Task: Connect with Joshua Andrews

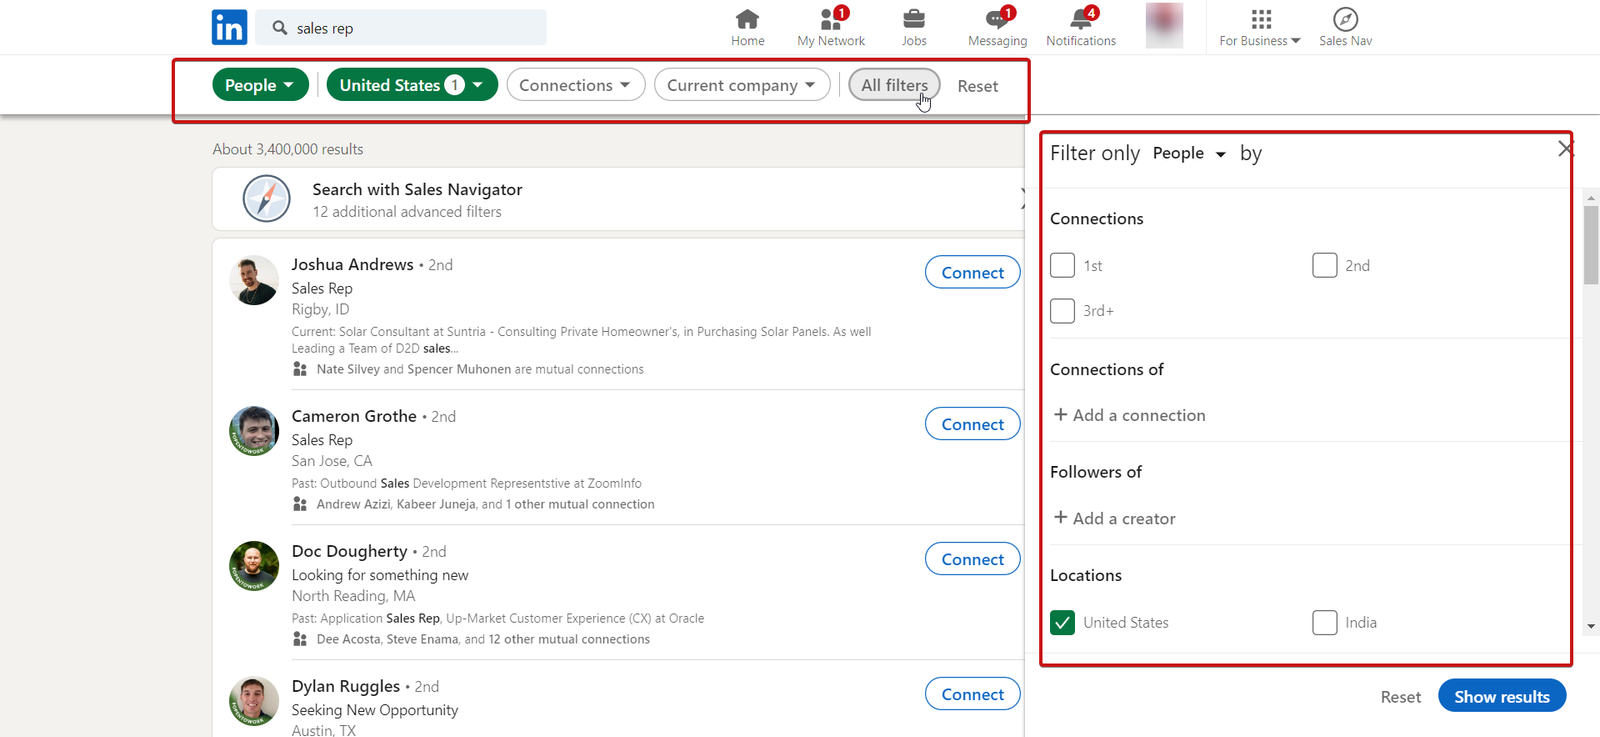Action: [x=973, y=272]
